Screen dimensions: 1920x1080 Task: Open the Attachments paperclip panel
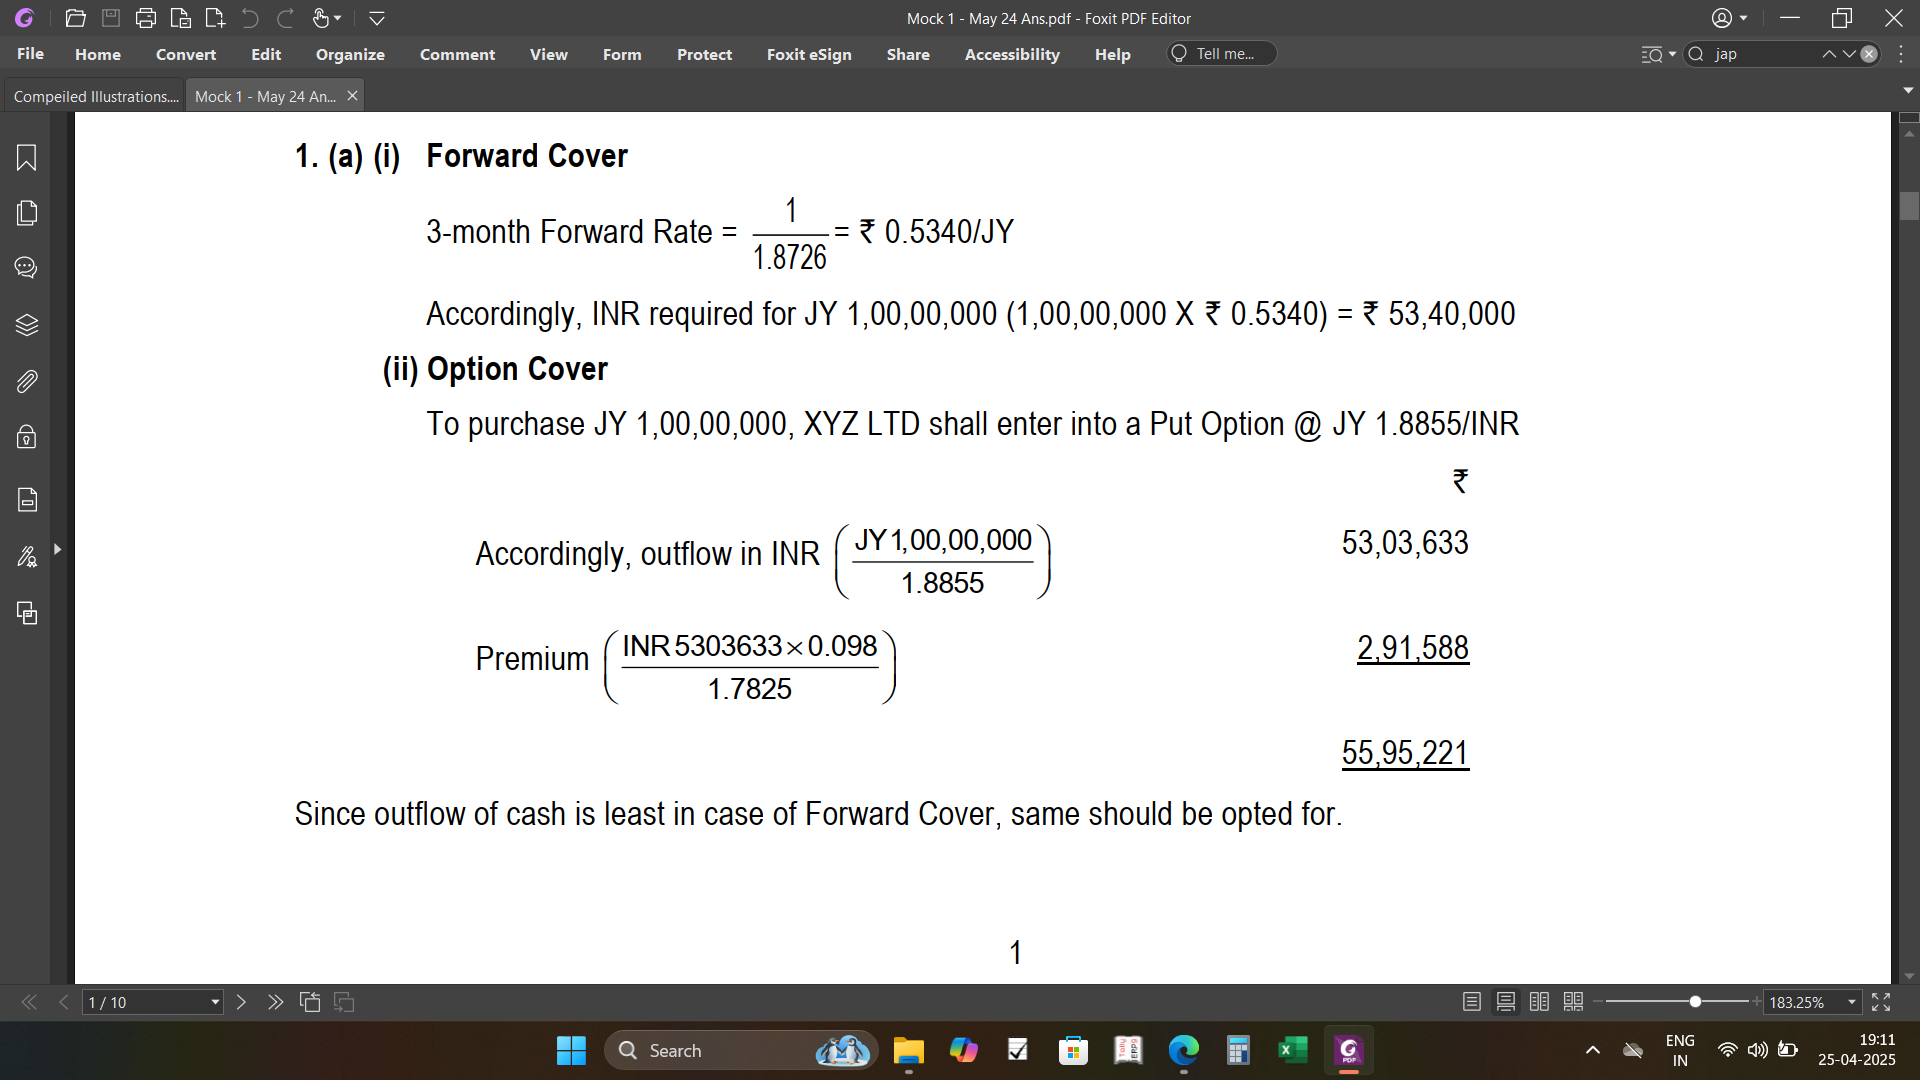tap(27, 381)
